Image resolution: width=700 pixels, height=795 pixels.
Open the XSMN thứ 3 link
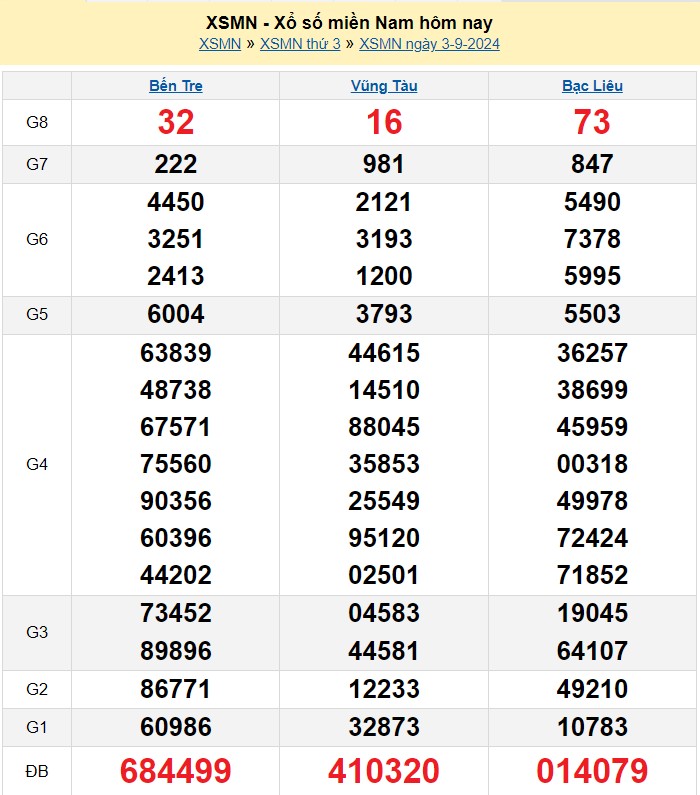pos(300,44)
